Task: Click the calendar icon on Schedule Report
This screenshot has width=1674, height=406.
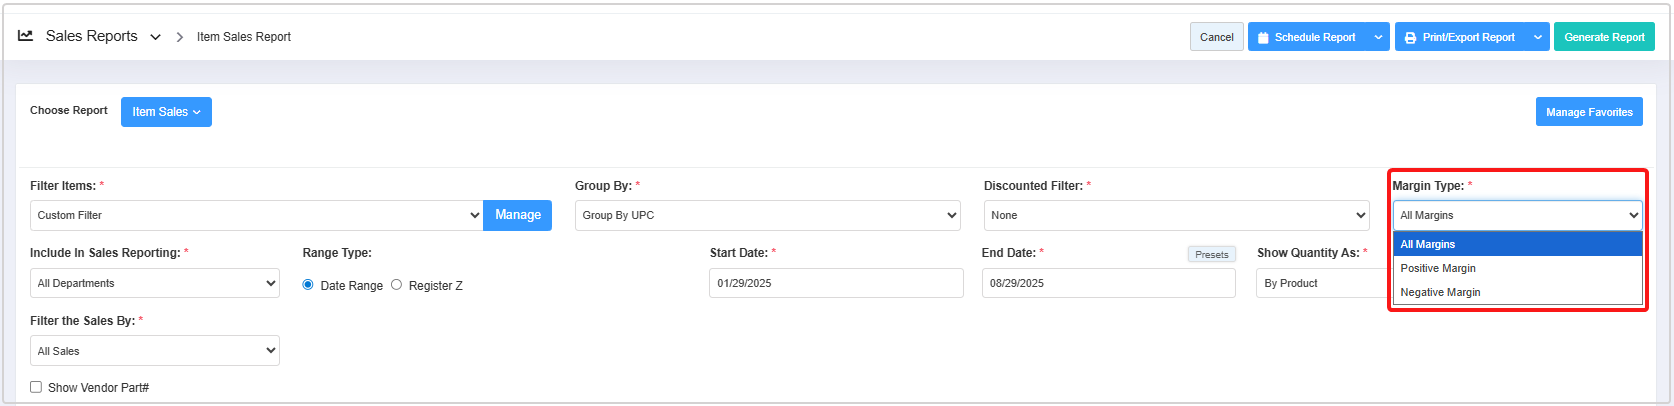Action: [x=1263, y=38]
